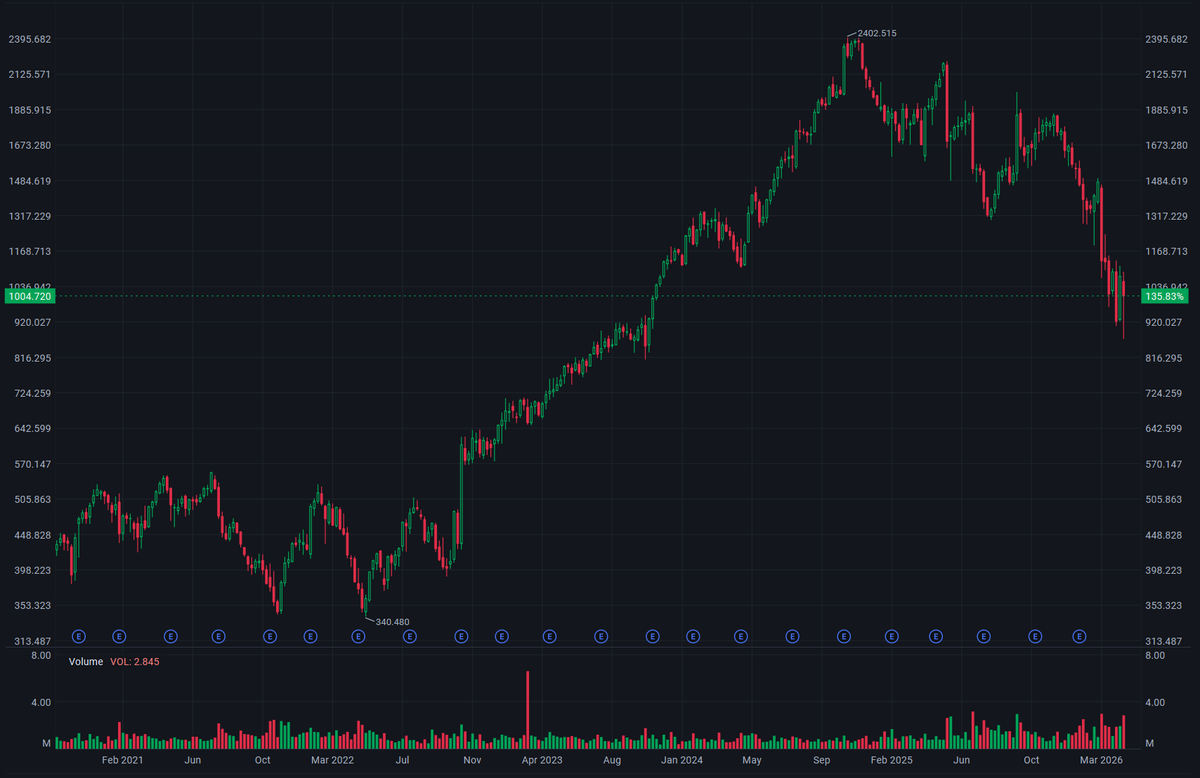Click the earnings marker beneath the Oct label
This screenshot has height=778, width=1200.
tap(268, 636)
